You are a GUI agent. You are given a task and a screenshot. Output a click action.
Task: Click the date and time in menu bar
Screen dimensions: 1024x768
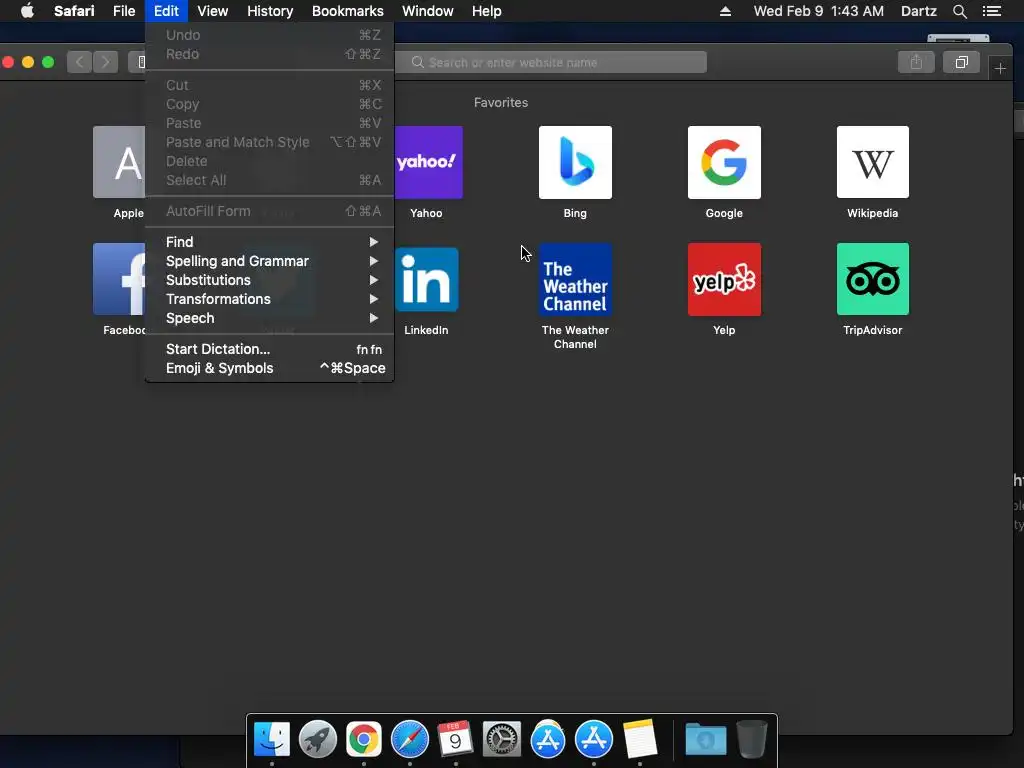point(818,11)
